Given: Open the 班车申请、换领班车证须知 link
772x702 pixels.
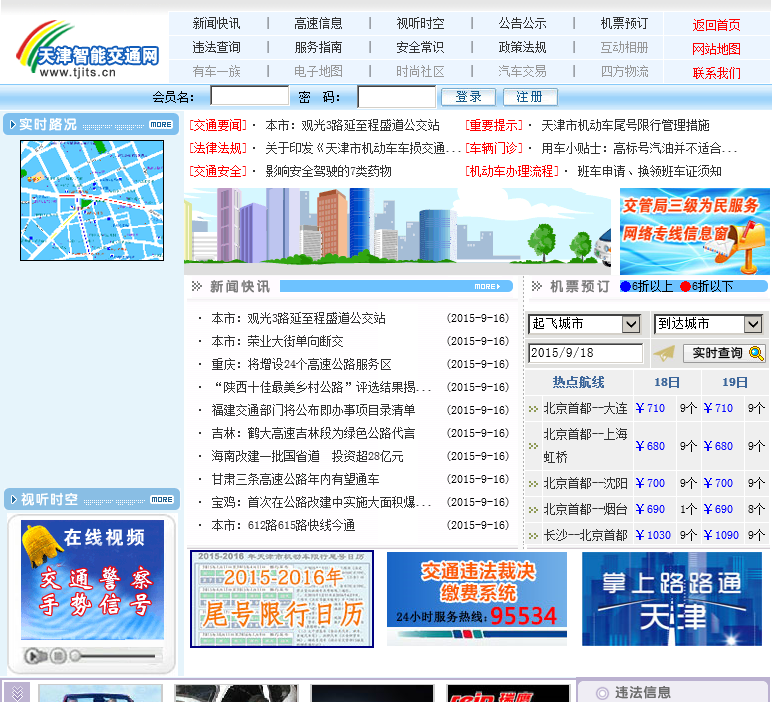Looking at the screenshot, I should 649,171.
